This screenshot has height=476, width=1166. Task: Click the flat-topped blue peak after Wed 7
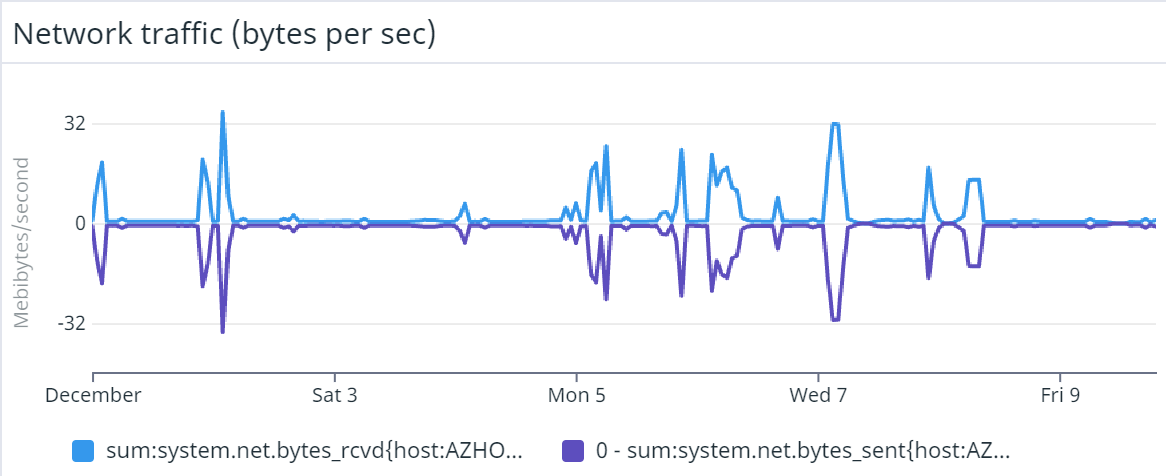click(835, 124)
